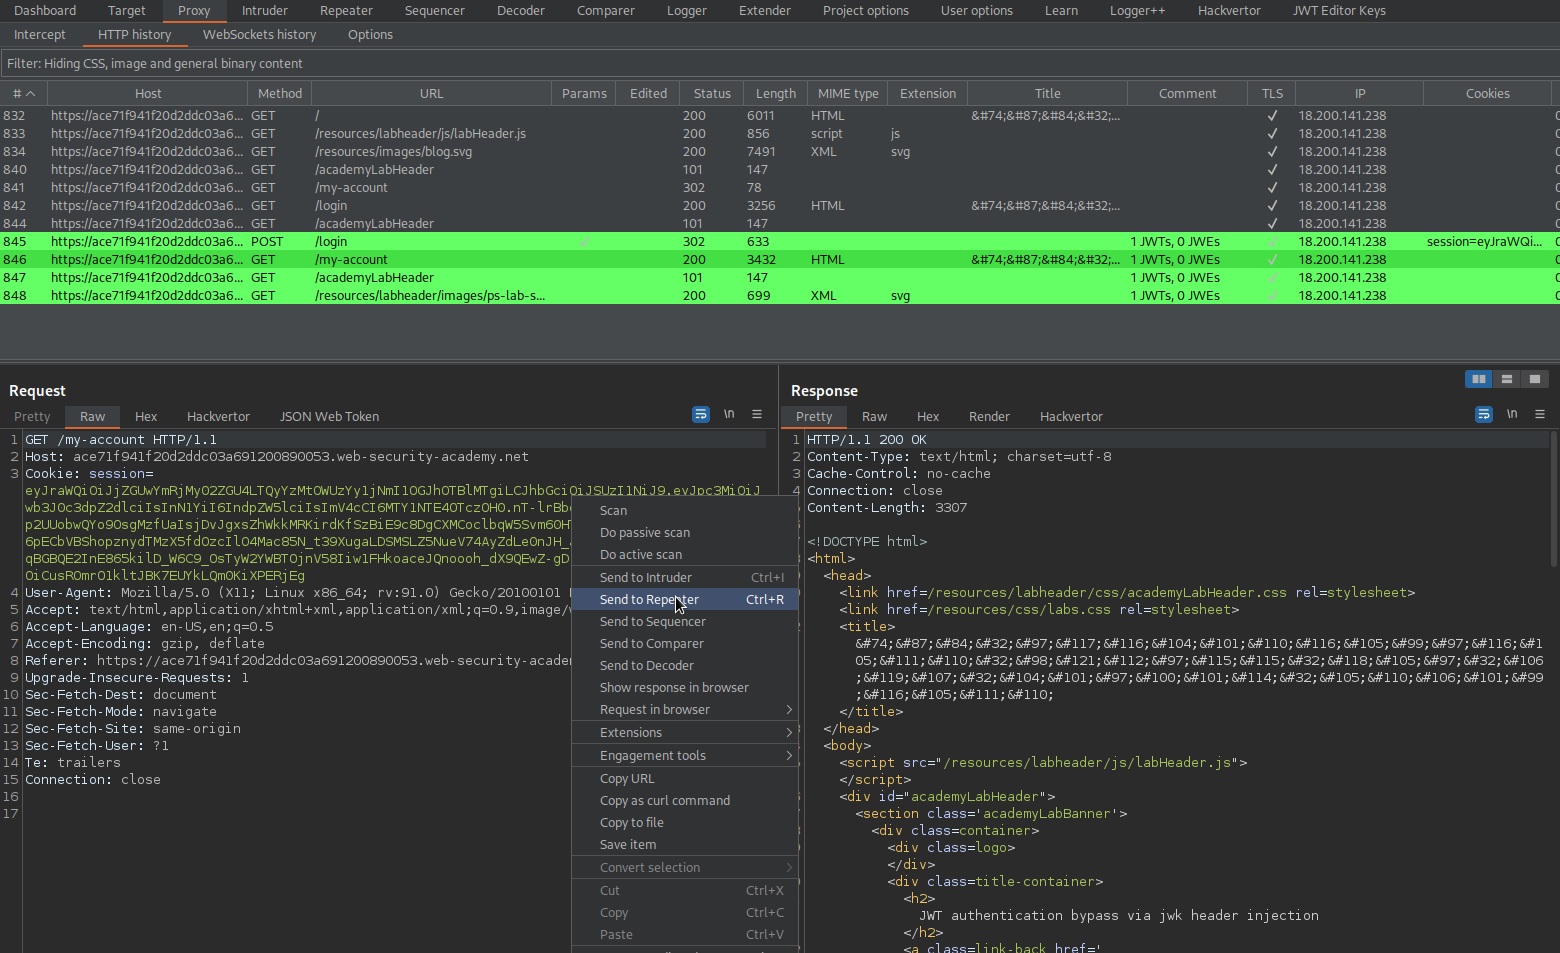Sort history by # column header
1560x953 pixels.
click(x=24, y=93)
